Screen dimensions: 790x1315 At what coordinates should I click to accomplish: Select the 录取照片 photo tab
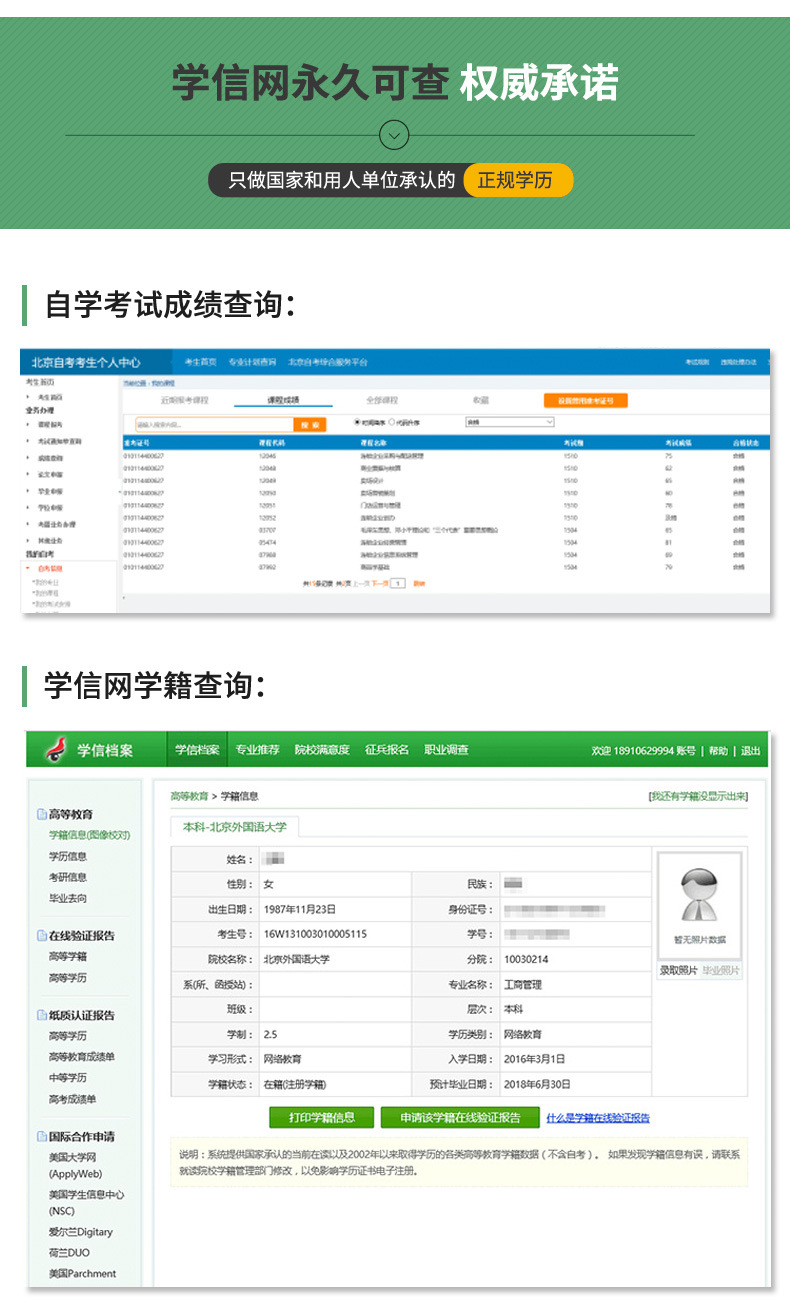coord(678,970)
